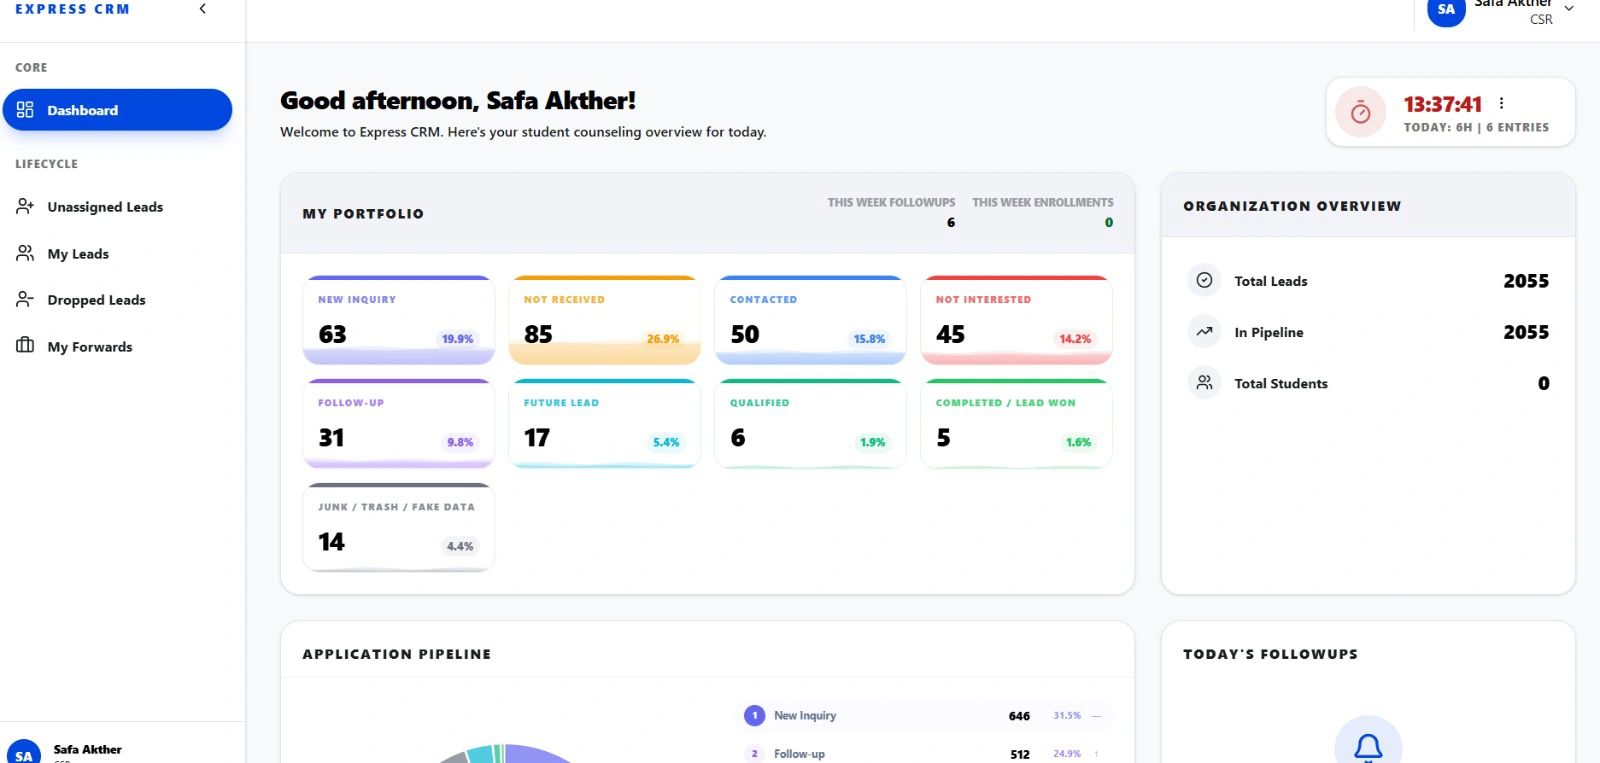Click the 9.8% badge on Follow-up
Screen dimensions: 1600x763
pyautogui.click(x=460, y=442)
